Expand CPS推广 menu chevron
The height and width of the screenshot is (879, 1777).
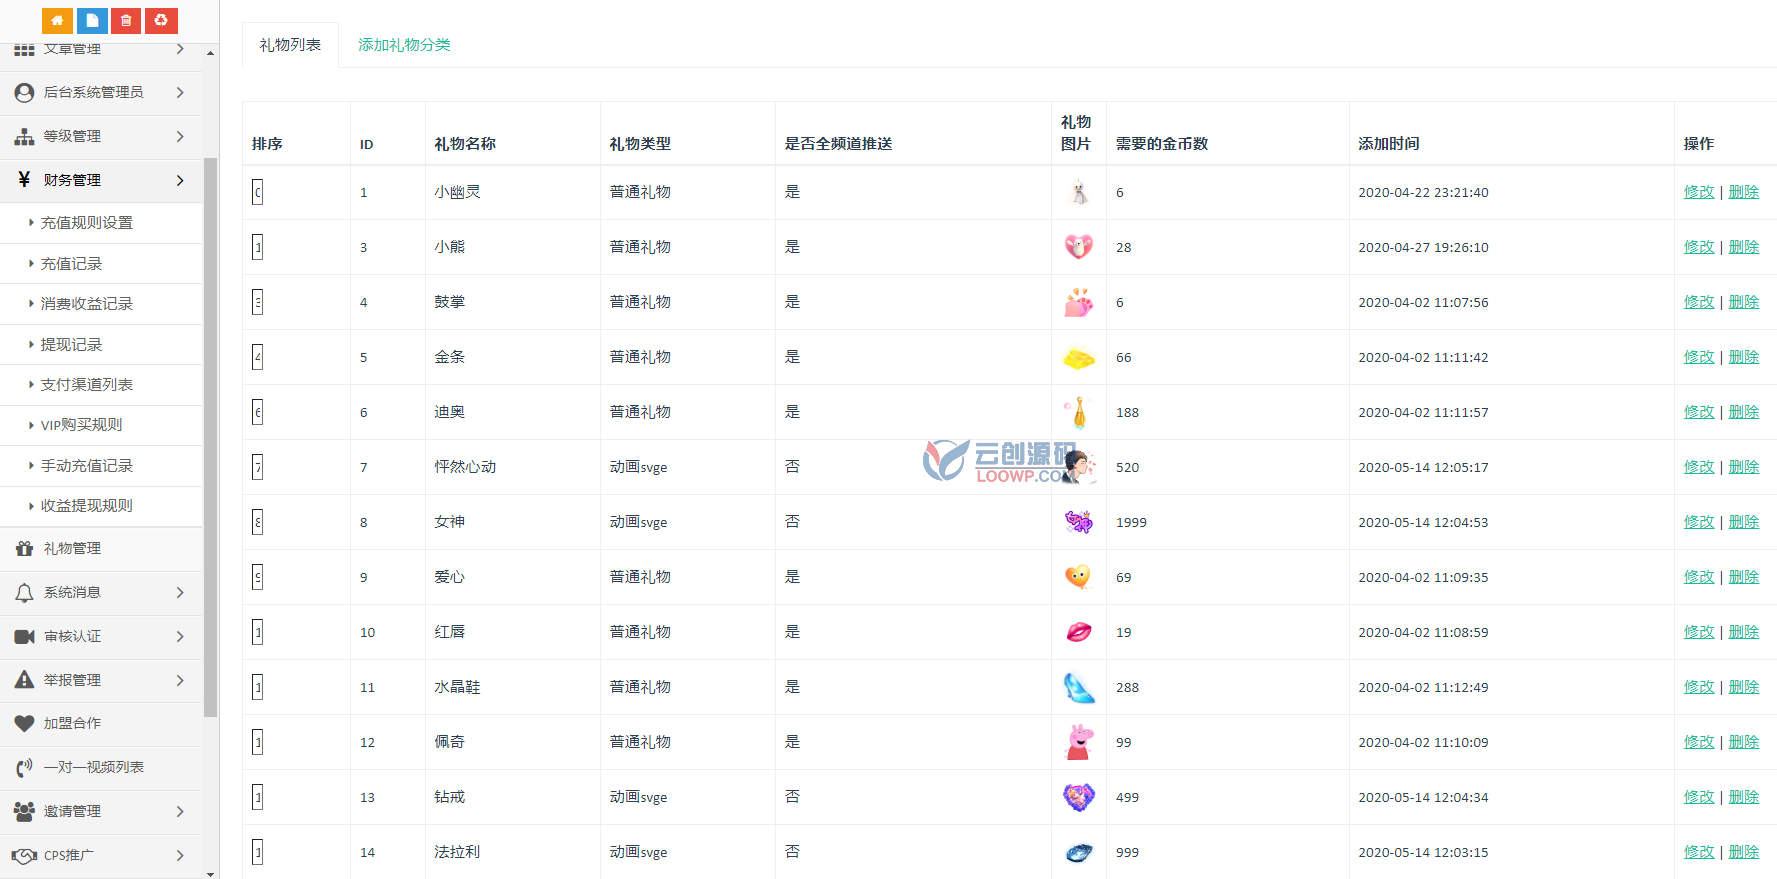[180, 855]
